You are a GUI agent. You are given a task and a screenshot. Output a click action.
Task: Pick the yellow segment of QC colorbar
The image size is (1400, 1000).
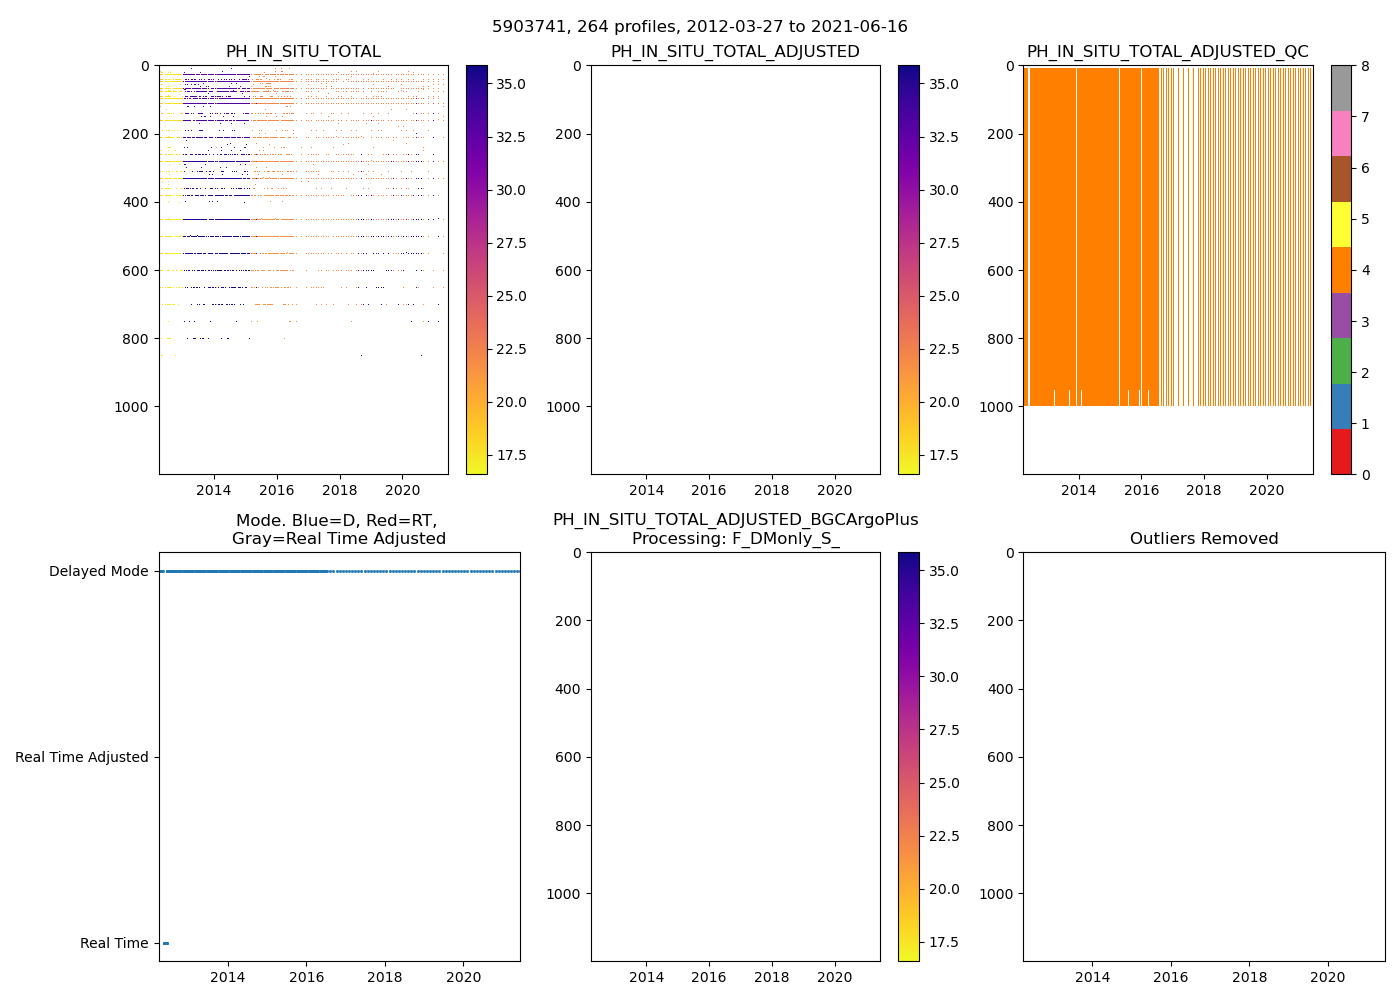click(x=1341, y=224)
